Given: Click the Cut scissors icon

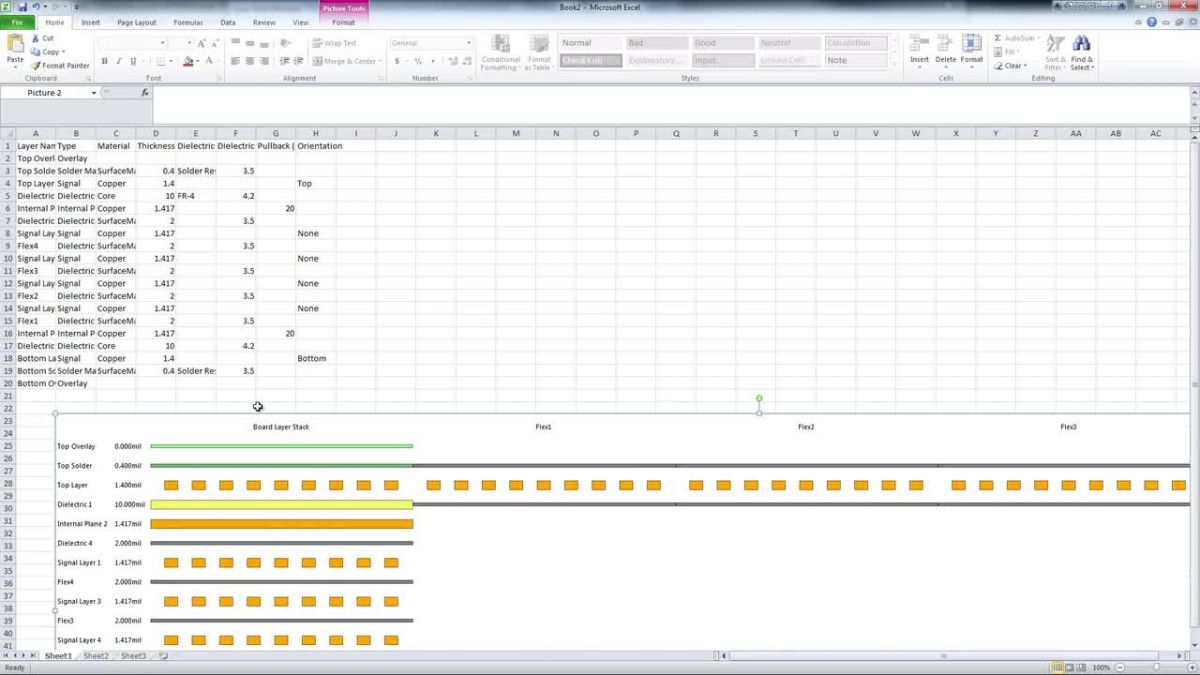Looking at the screenshot, I should (x=36, y=39).
